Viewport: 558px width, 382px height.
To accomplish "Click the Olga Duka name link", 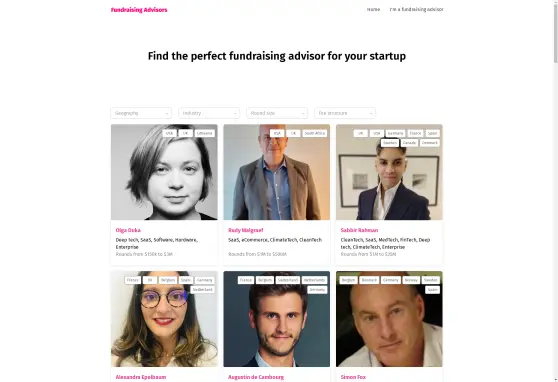I will [128, 230].
